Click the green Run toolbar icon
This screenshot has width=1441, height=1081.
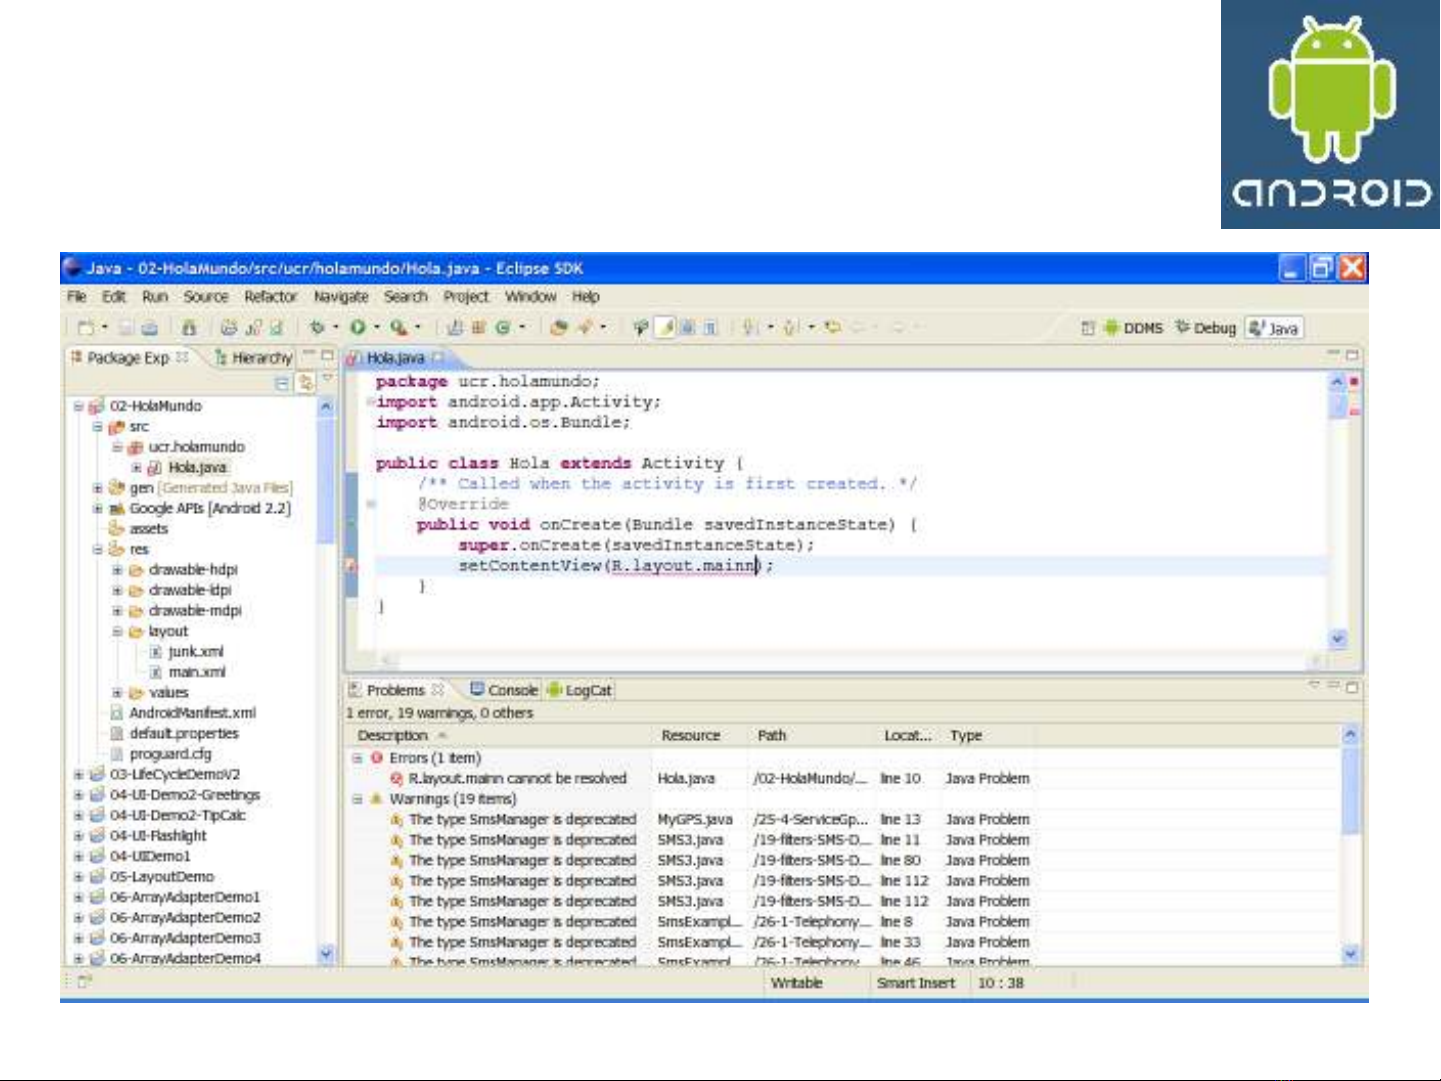(x=357, y=327)
